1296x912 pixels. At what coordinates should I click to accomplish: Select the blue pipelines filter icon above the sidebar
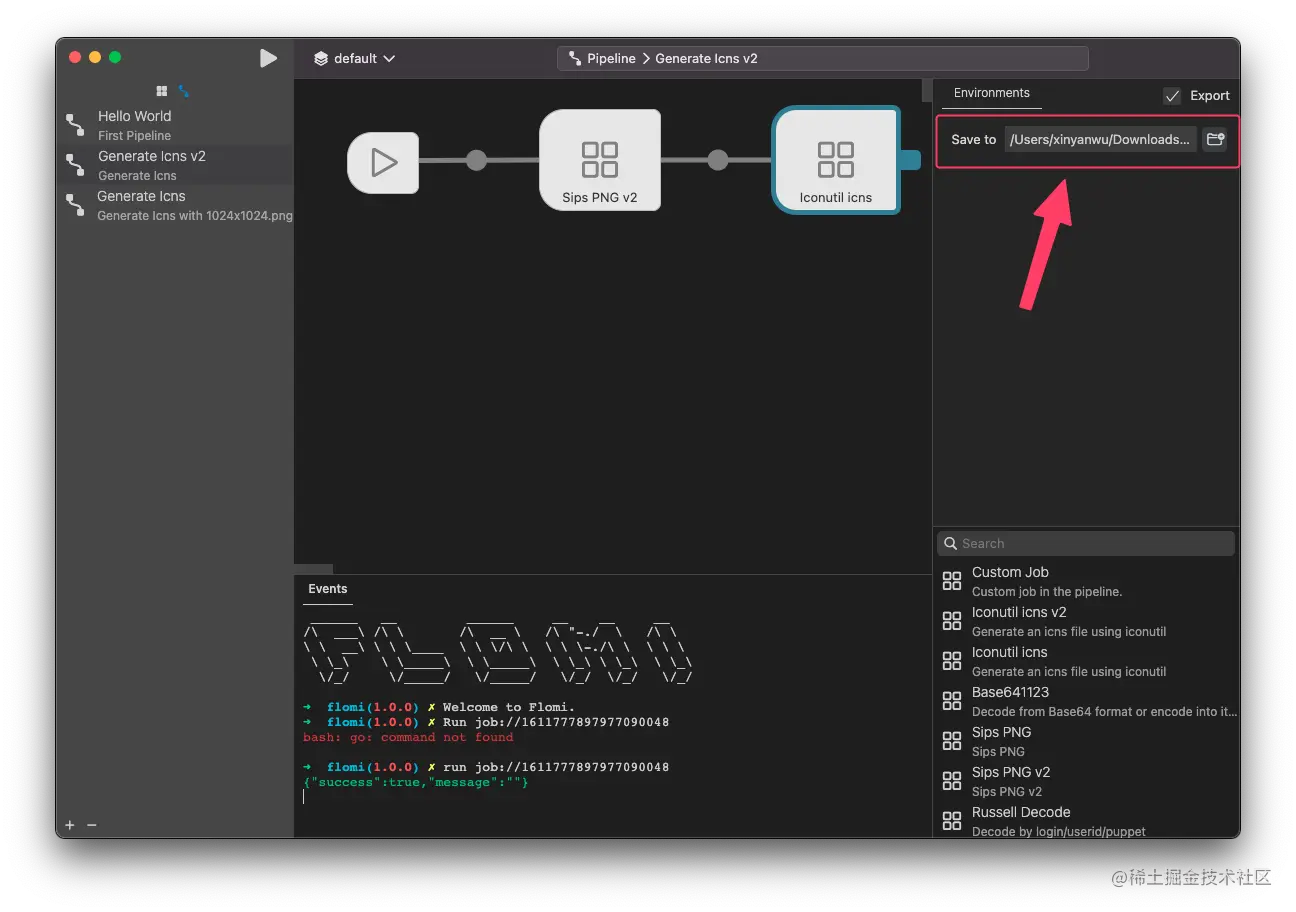[x=182, y=90]
